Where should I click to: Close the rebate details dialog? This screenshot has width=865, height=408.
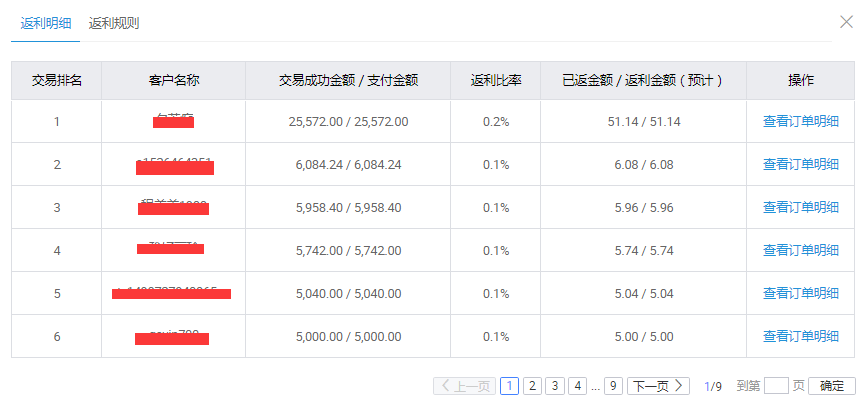coord(846,22)
